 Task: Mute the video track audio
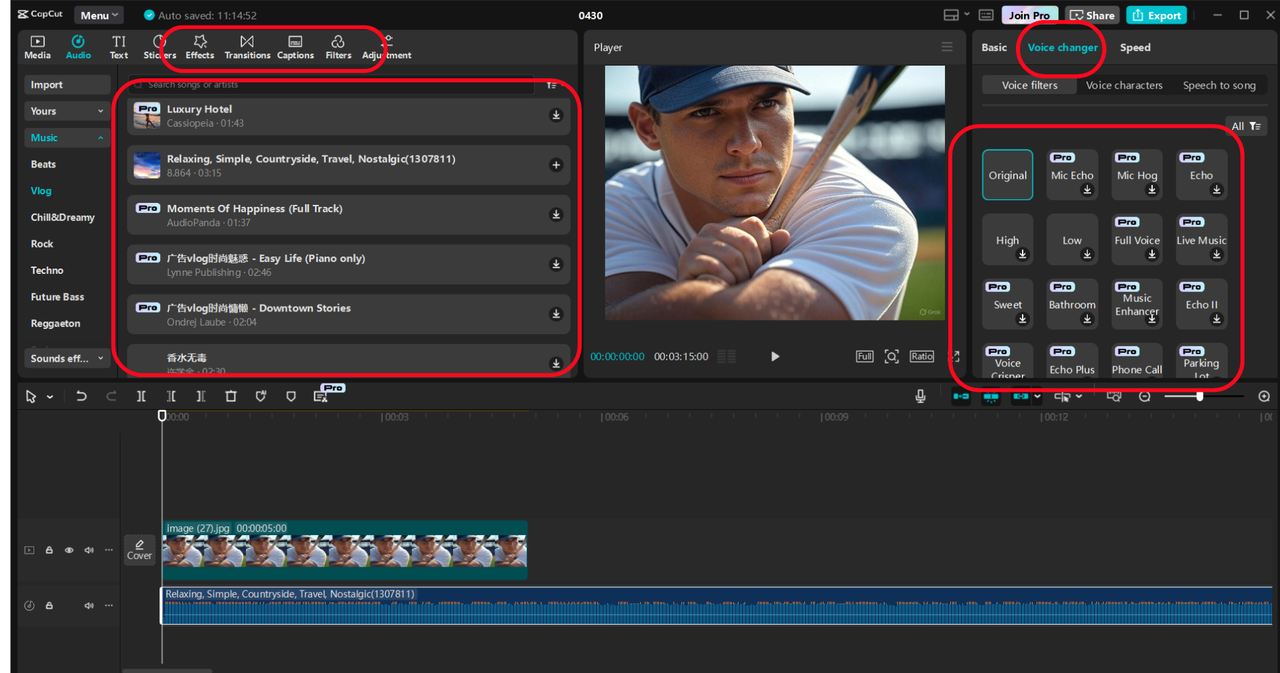(x=89, y=550)
